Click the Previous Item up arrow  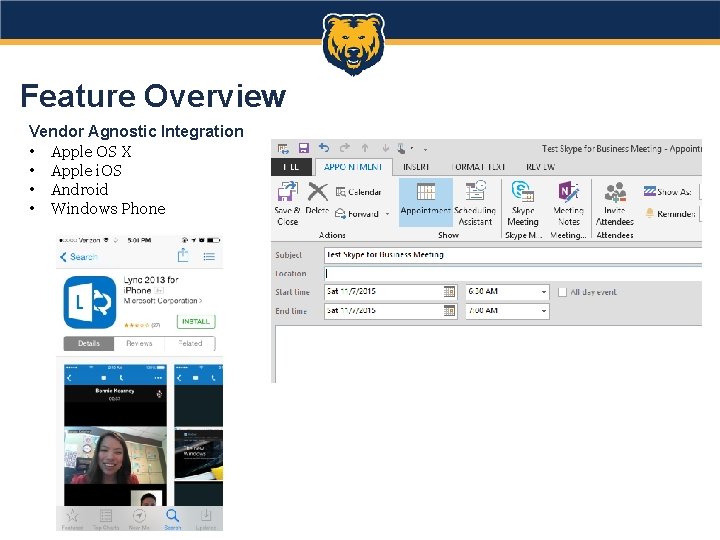pos(365,148)
